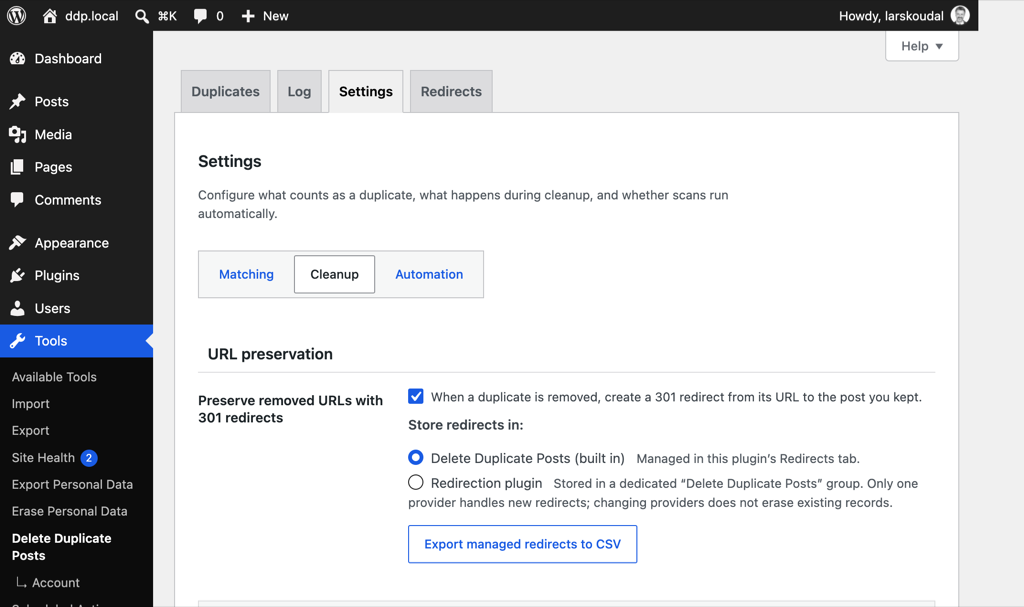1024x607 pixels.
Task: Open the Pages menu label
Action: pos(54,167)
